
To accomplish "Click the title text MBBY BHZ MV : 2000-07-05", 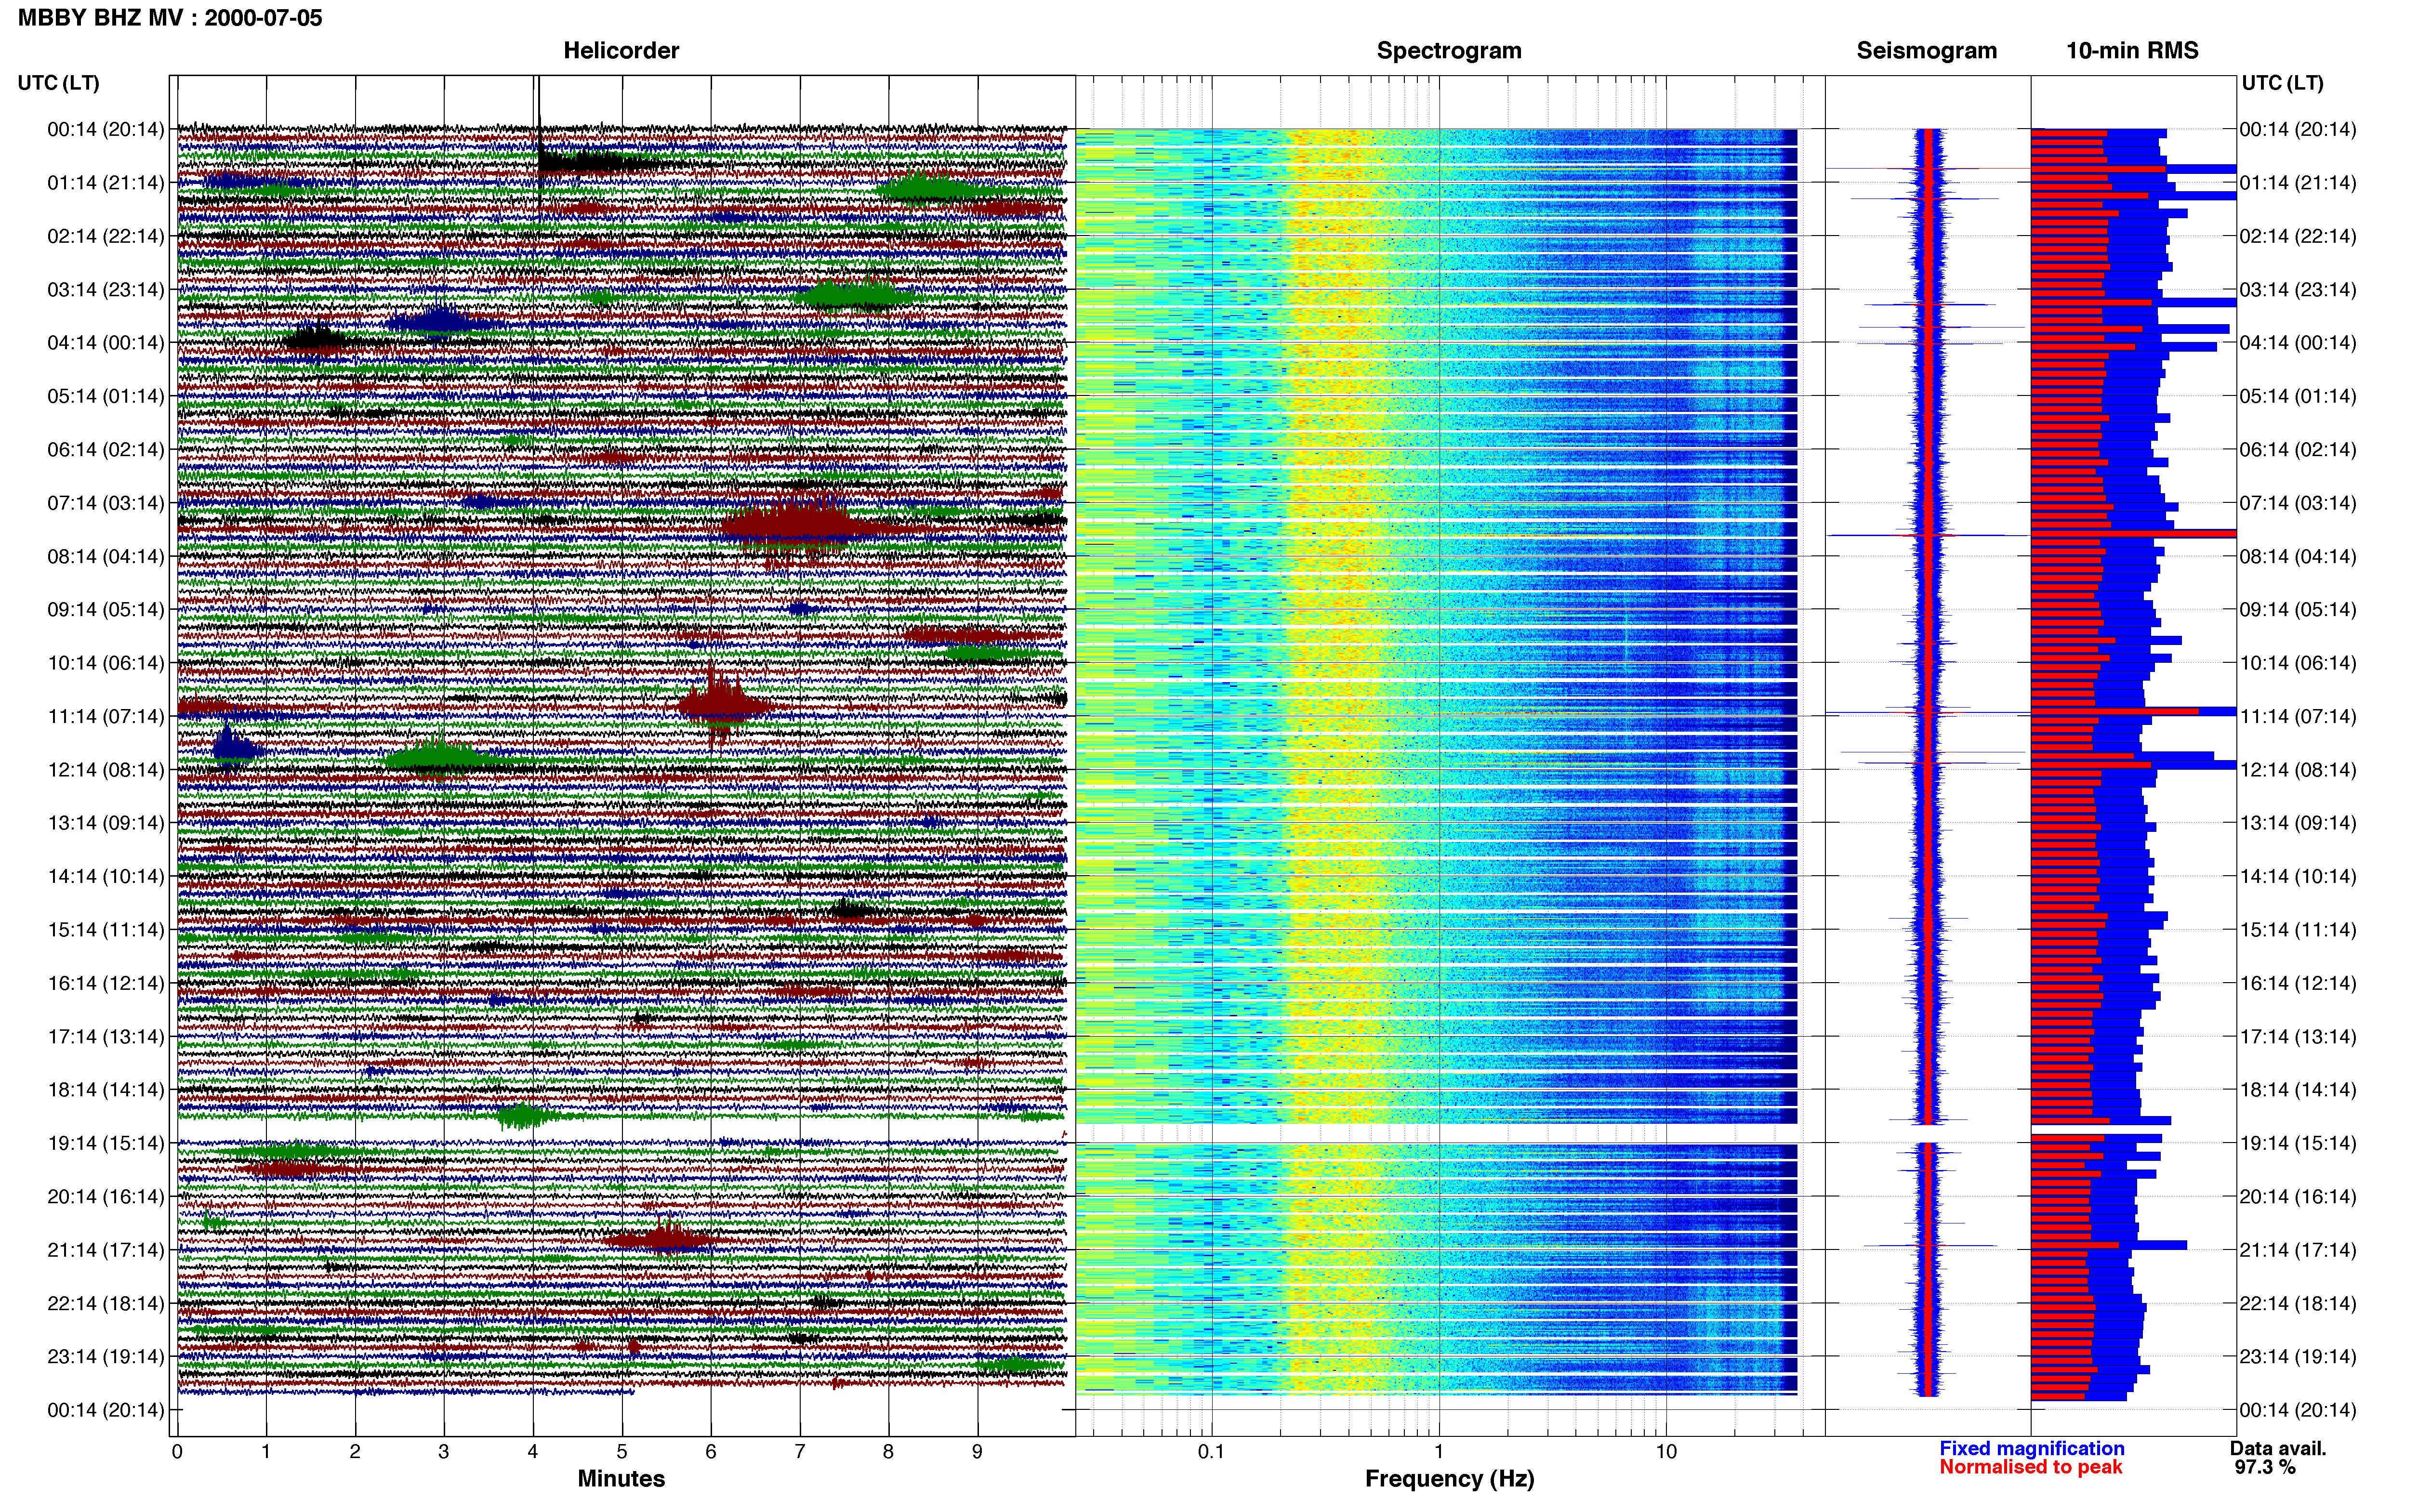I will (170, 17).
